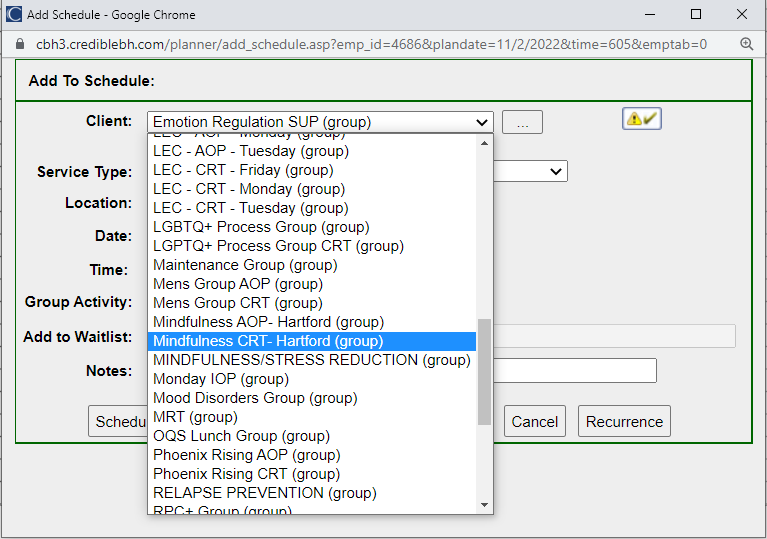Select RELAPSE PREVENTION (group) option
Image resolution: width=767 pixels, height=539 pixels.
pyautogui.click(x=264, y=493)
